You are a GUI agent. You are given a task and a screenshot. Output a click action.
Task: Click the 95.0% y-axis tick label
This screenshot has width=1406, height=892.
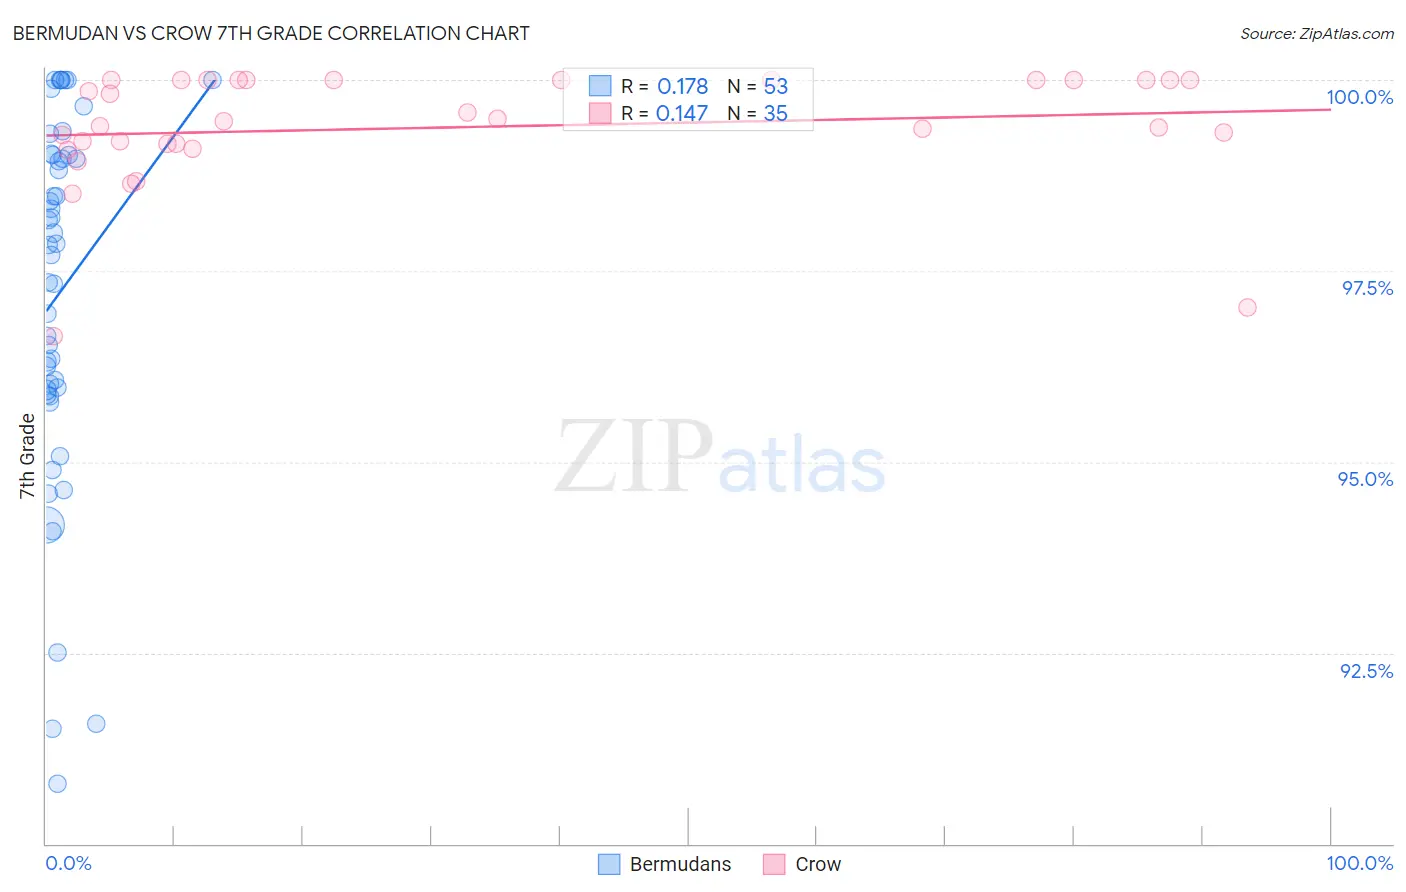click(x=1365, y=479)
